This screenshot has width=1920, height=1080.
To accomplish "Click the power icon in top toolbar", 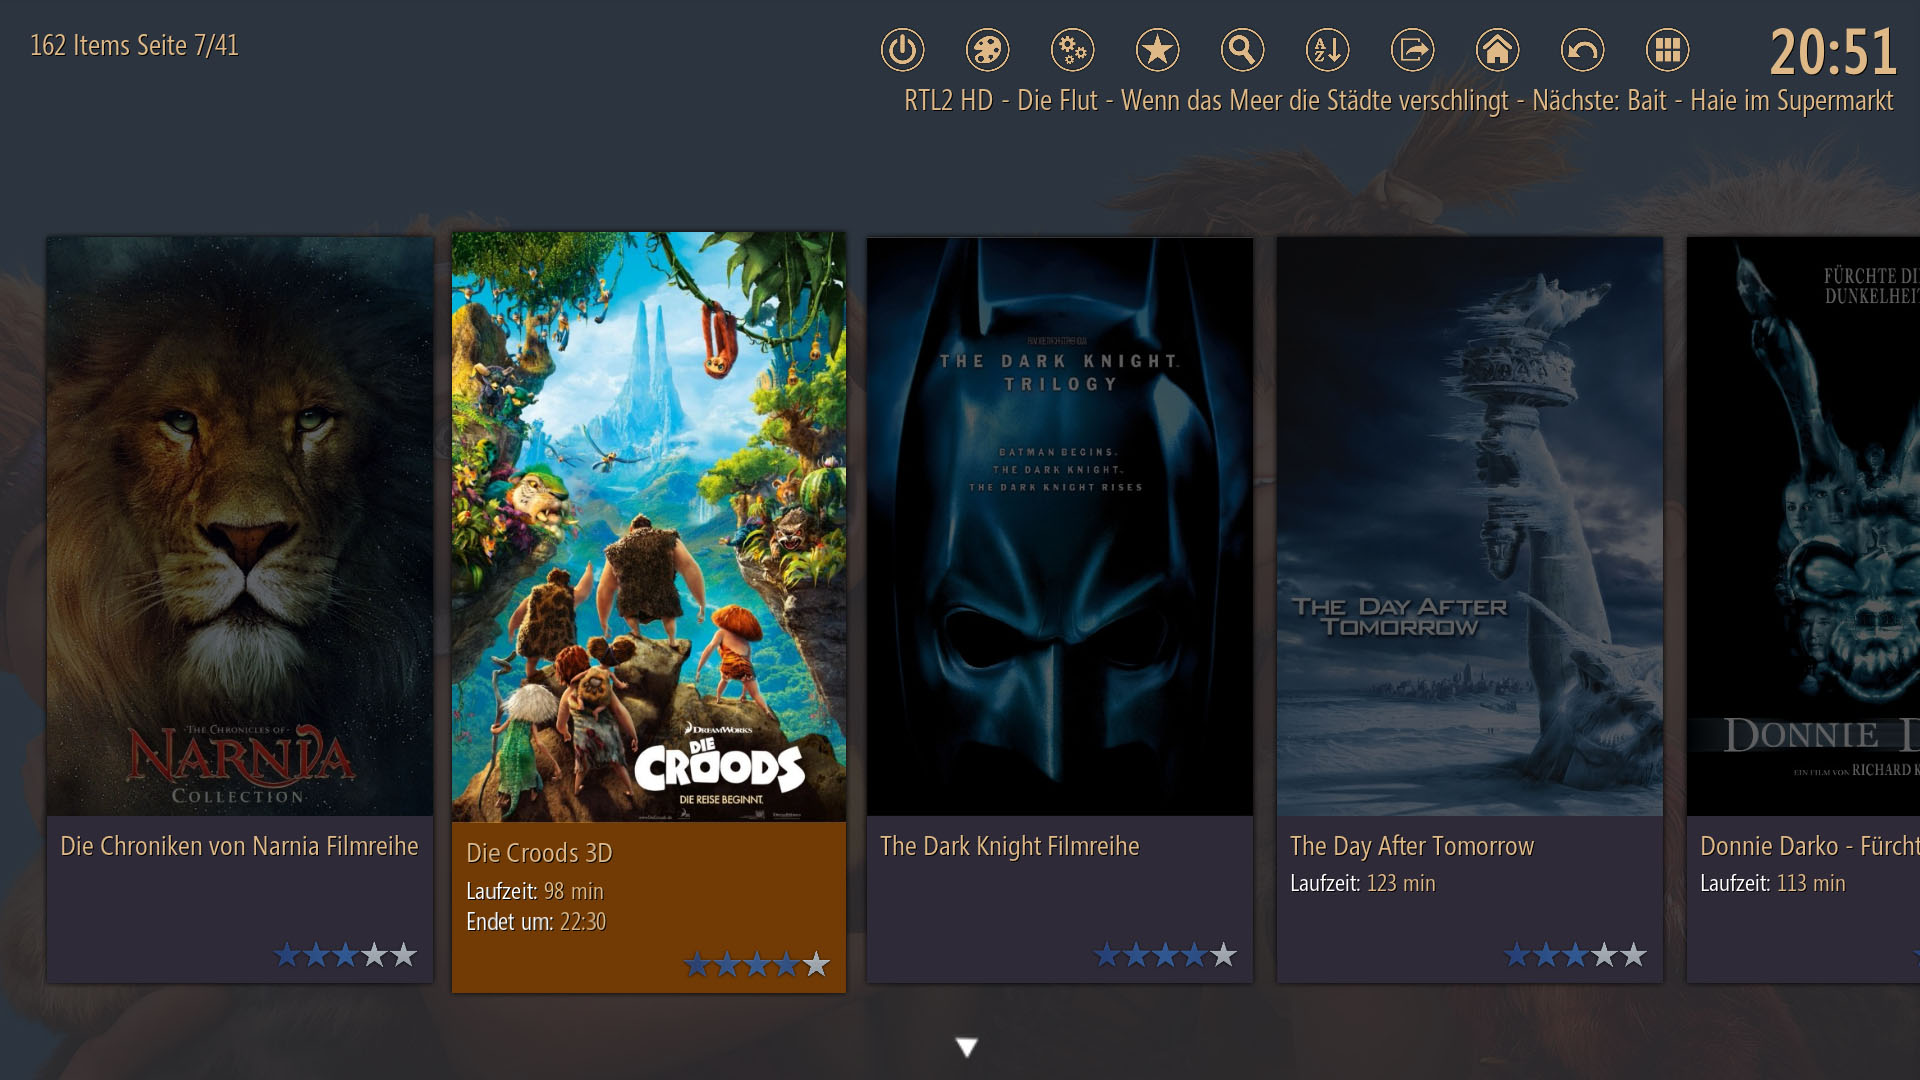I will click(902, 50).
